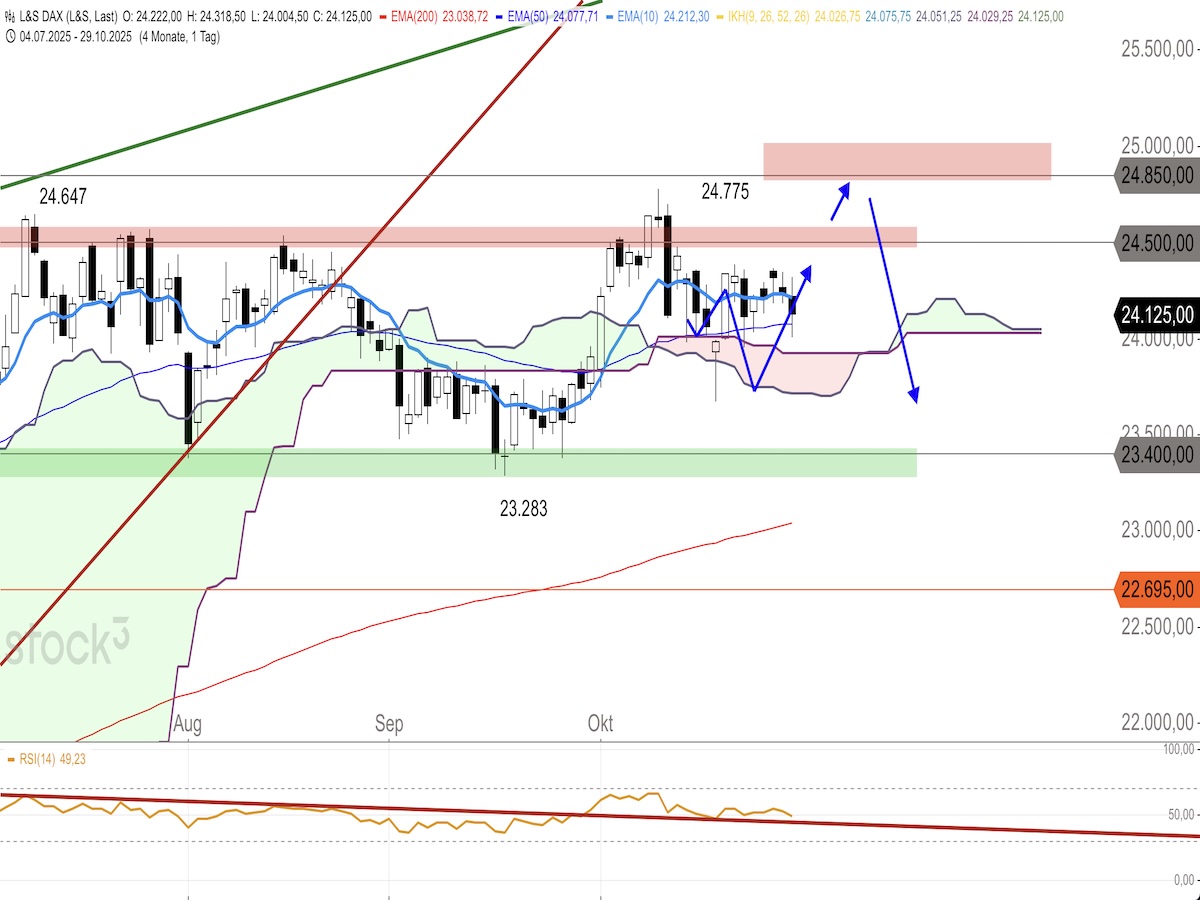Image resolution: width=1200 pixels, height=900 pixels.
Task: Click the clock icon beside the date range
Action: pos(10,37)
